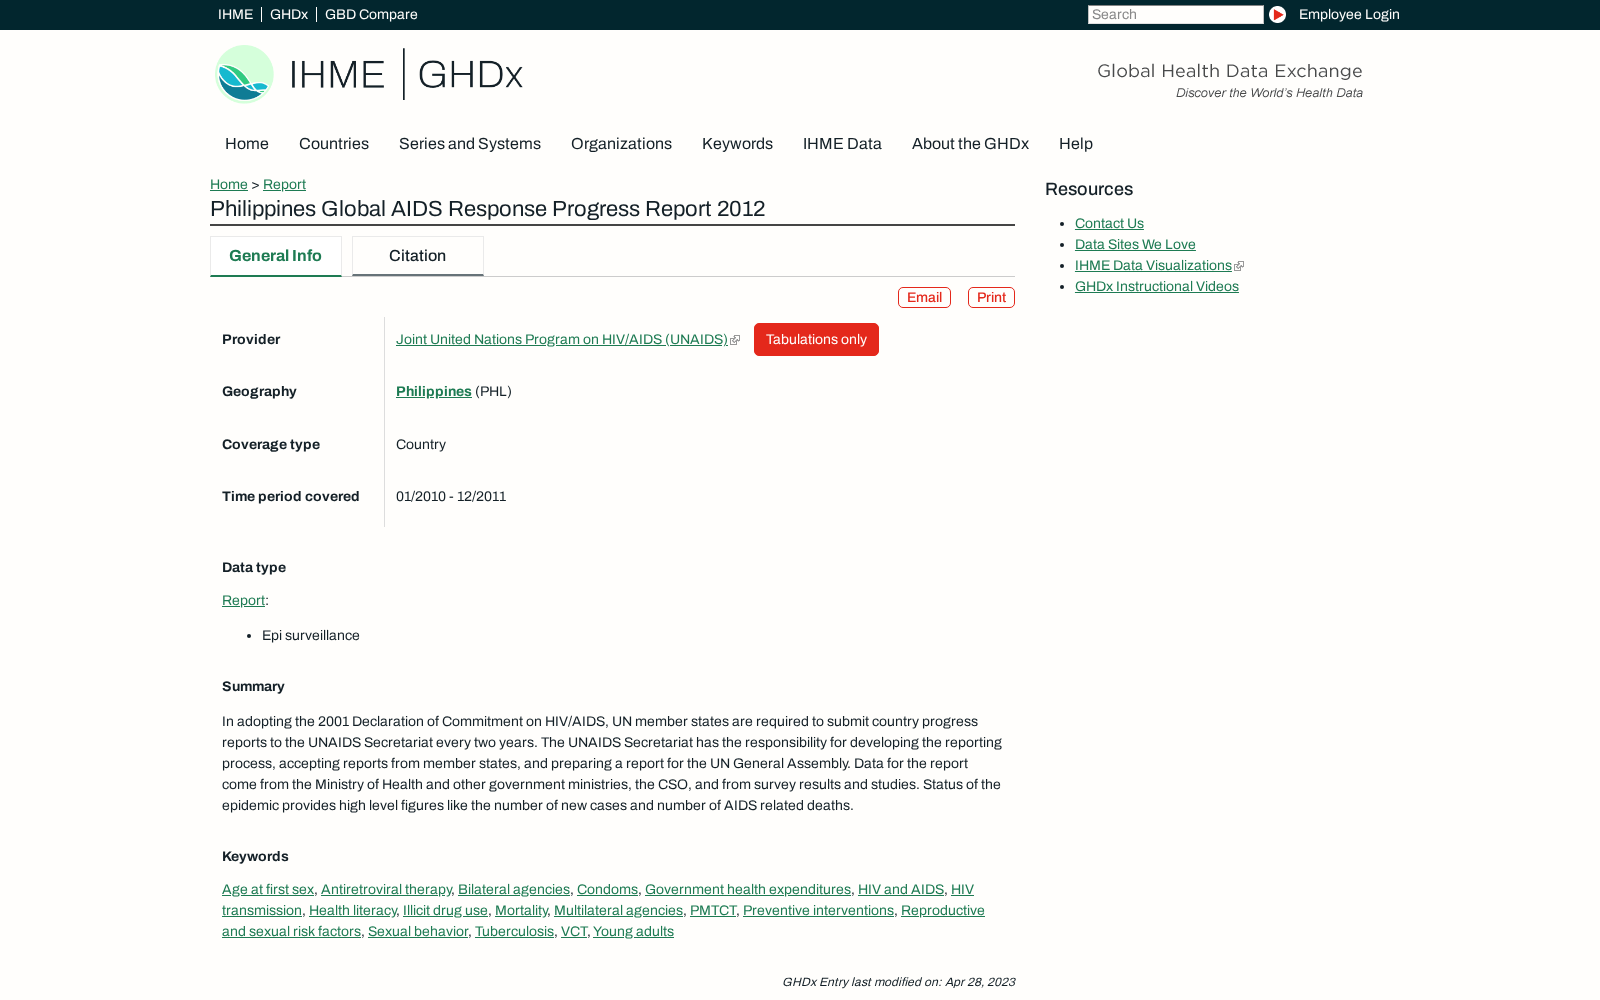Open the Report data type link

point(243,601)
